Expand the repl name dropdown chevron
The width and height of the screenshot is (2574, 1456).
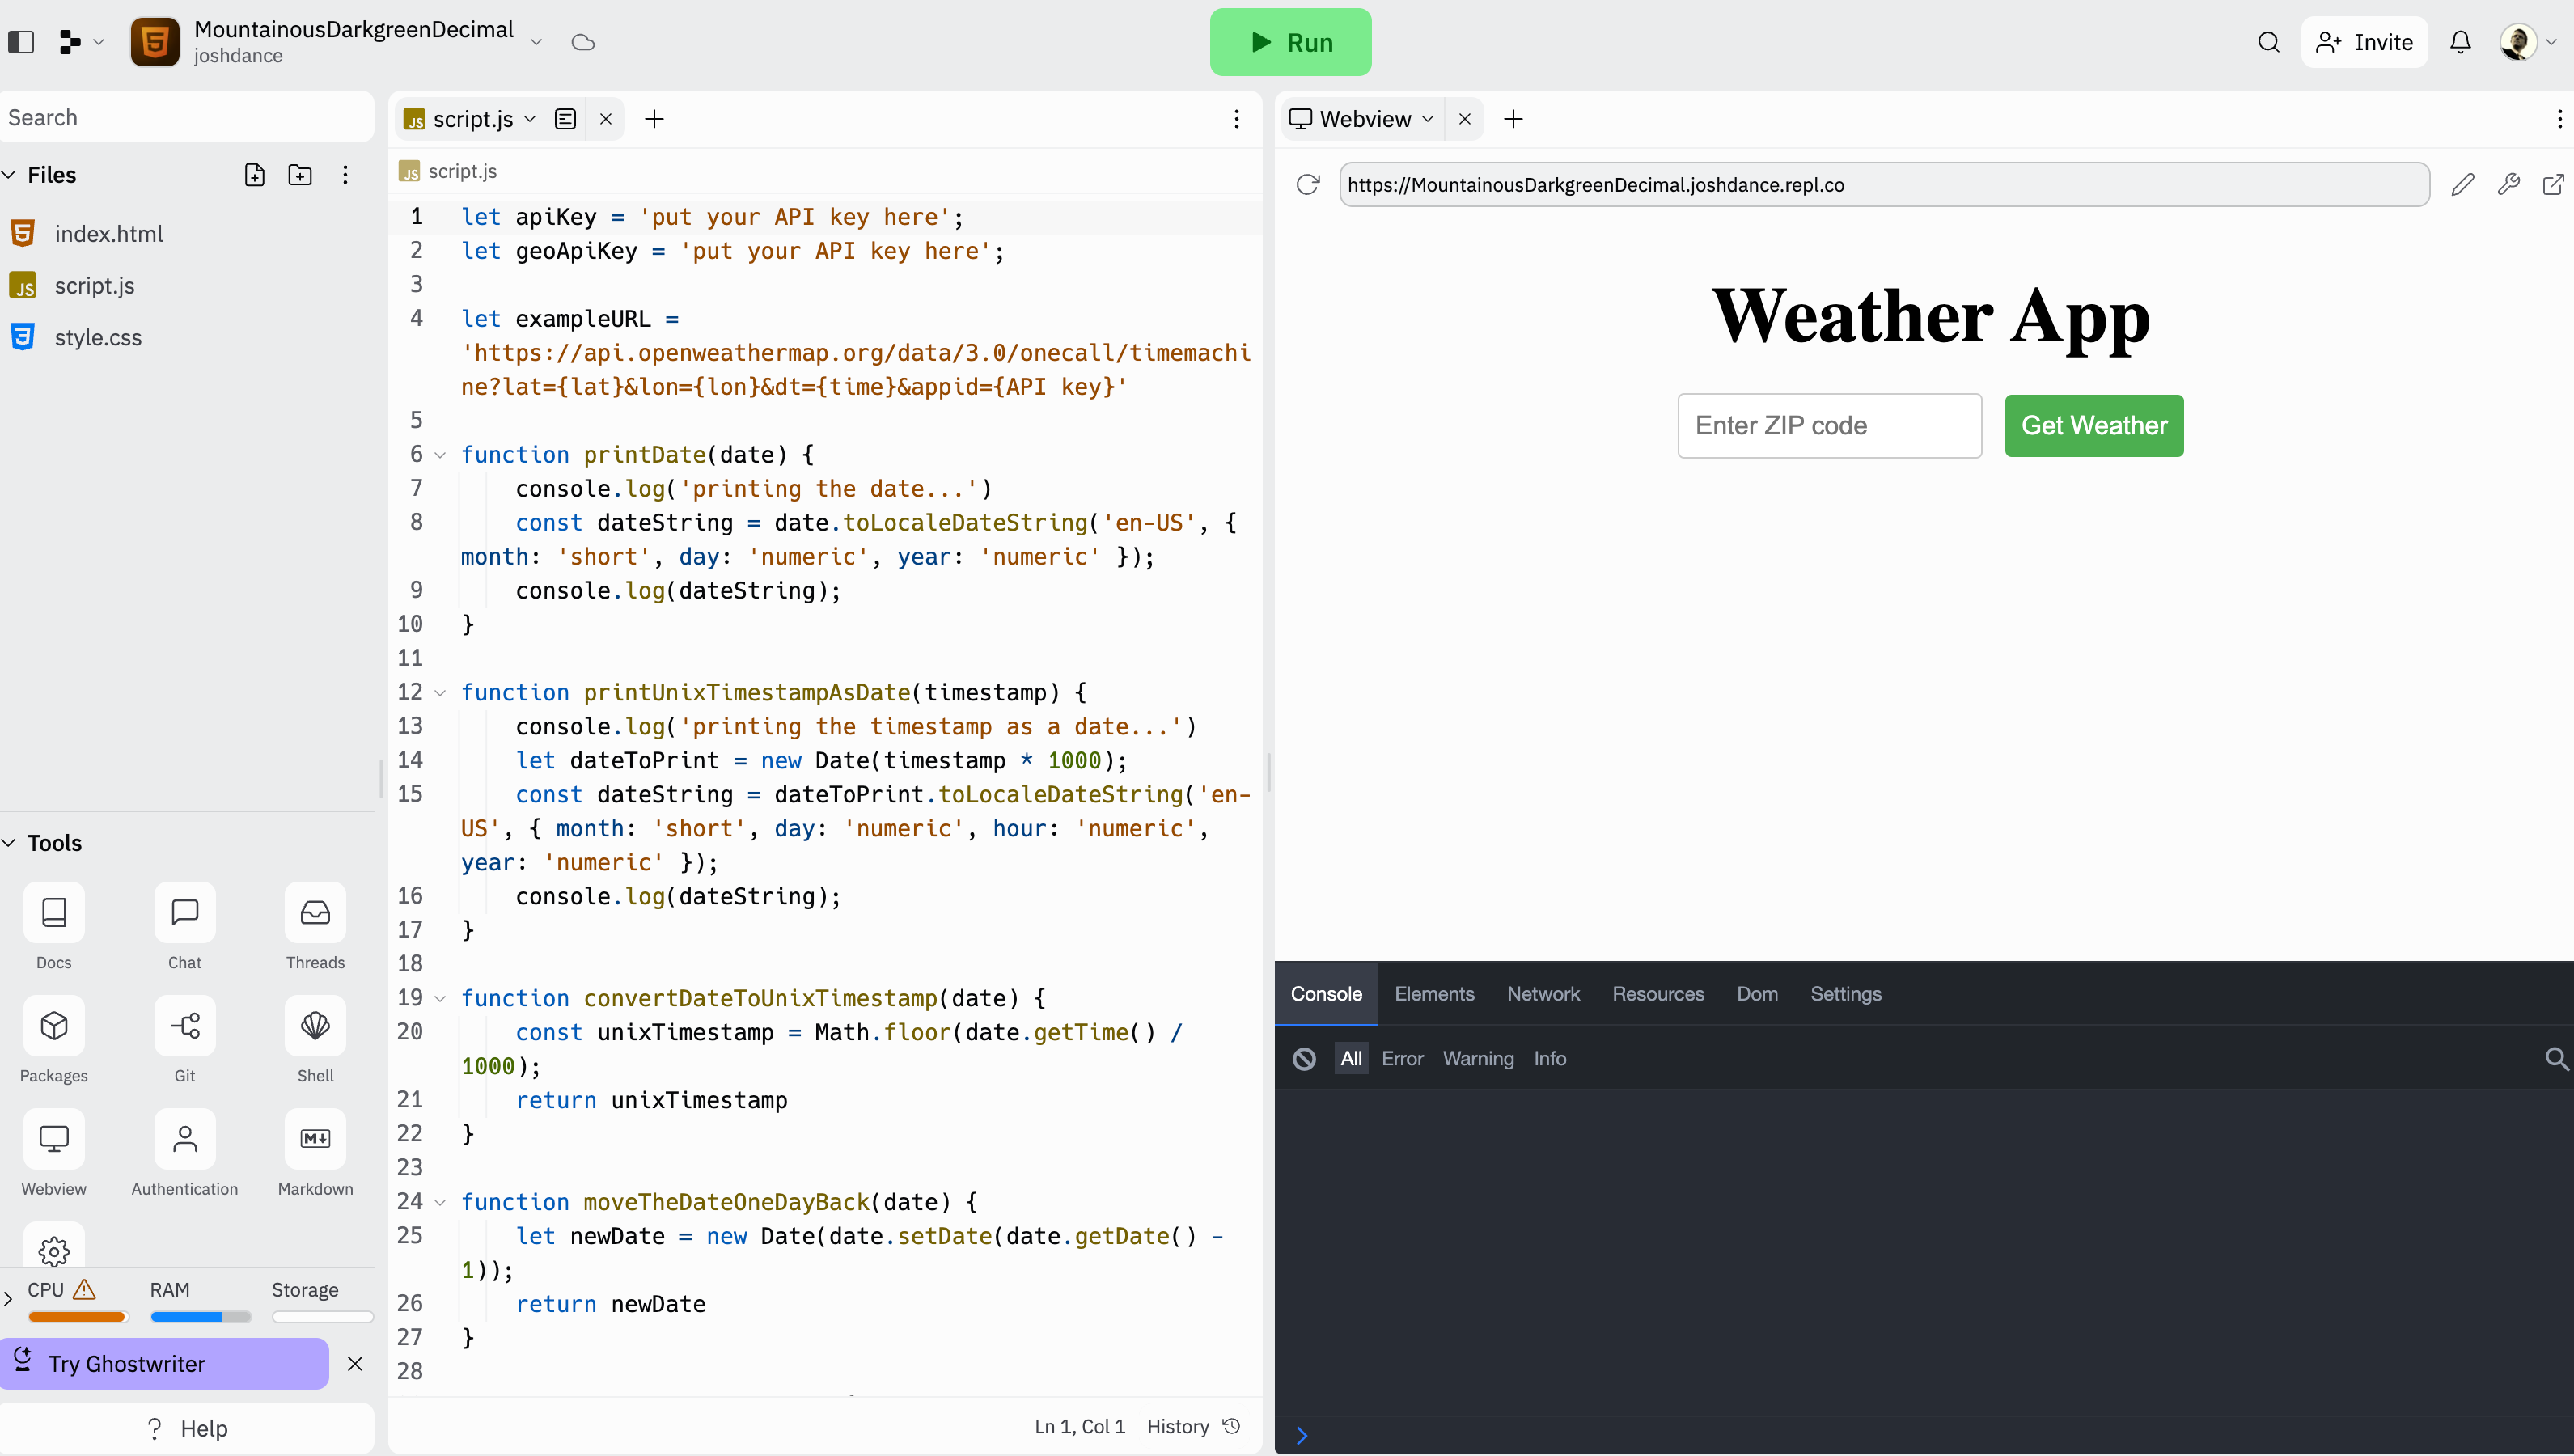tap(536, 42)
